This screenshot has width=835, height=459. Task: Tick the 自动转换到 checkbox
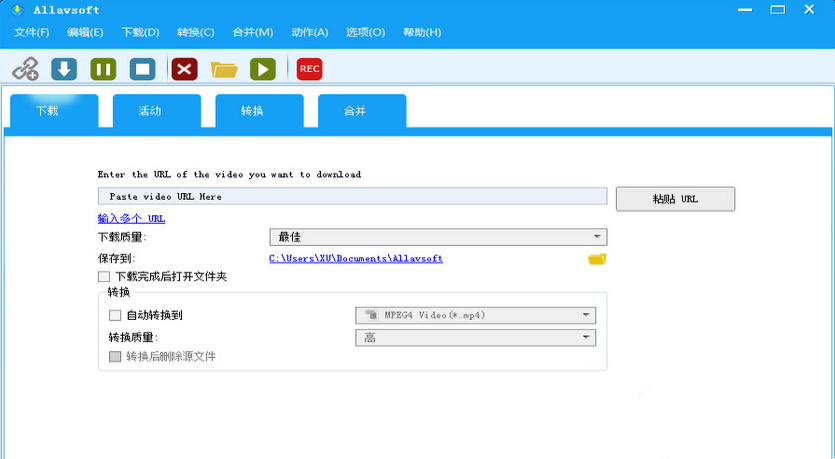(115, 315)
